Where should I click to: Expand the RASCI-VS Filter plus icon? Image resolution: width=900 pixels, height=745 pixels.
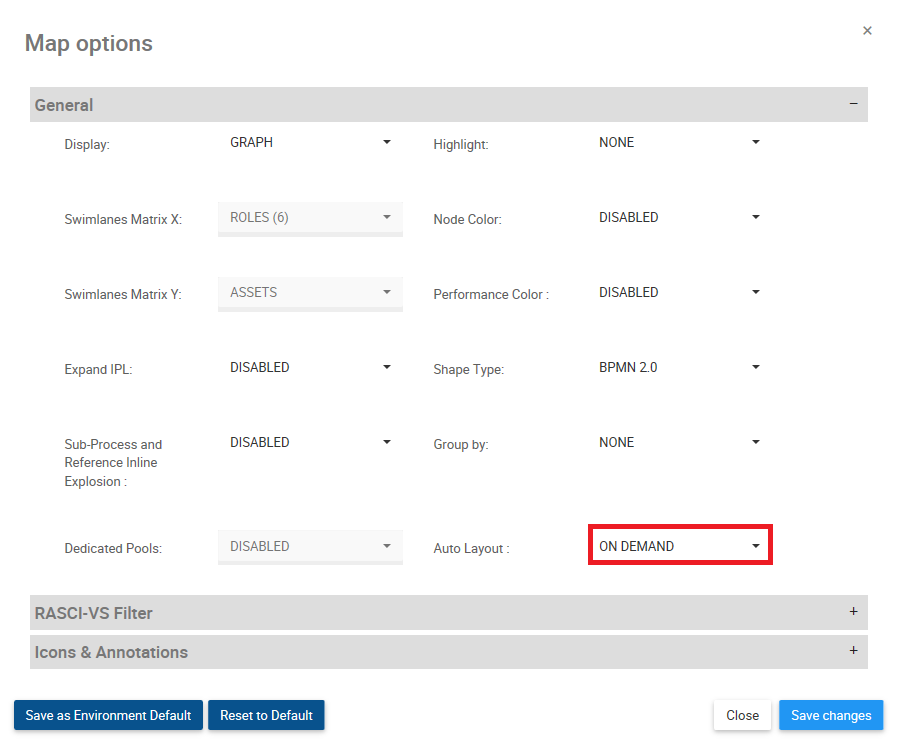tap(853, 612)
